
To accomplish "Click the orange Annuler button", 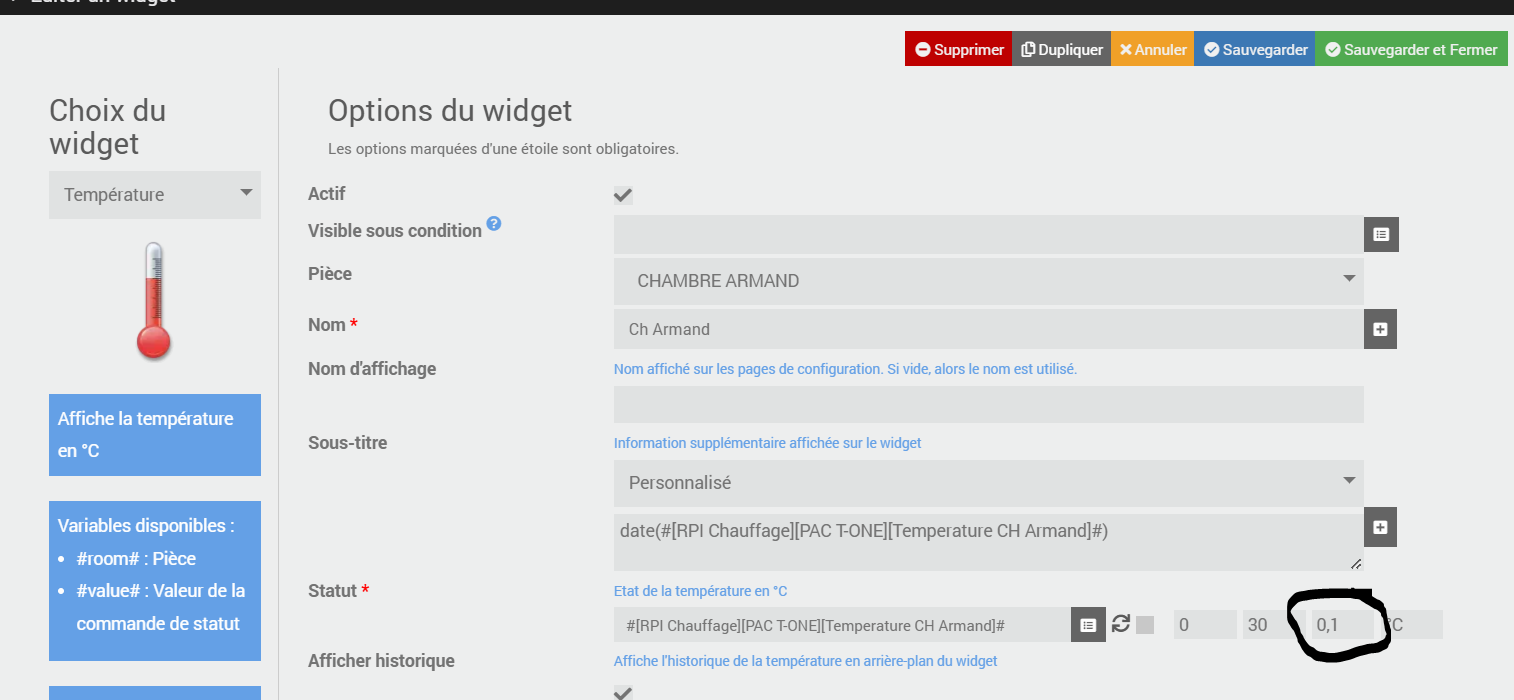I will click(1152, 49).
